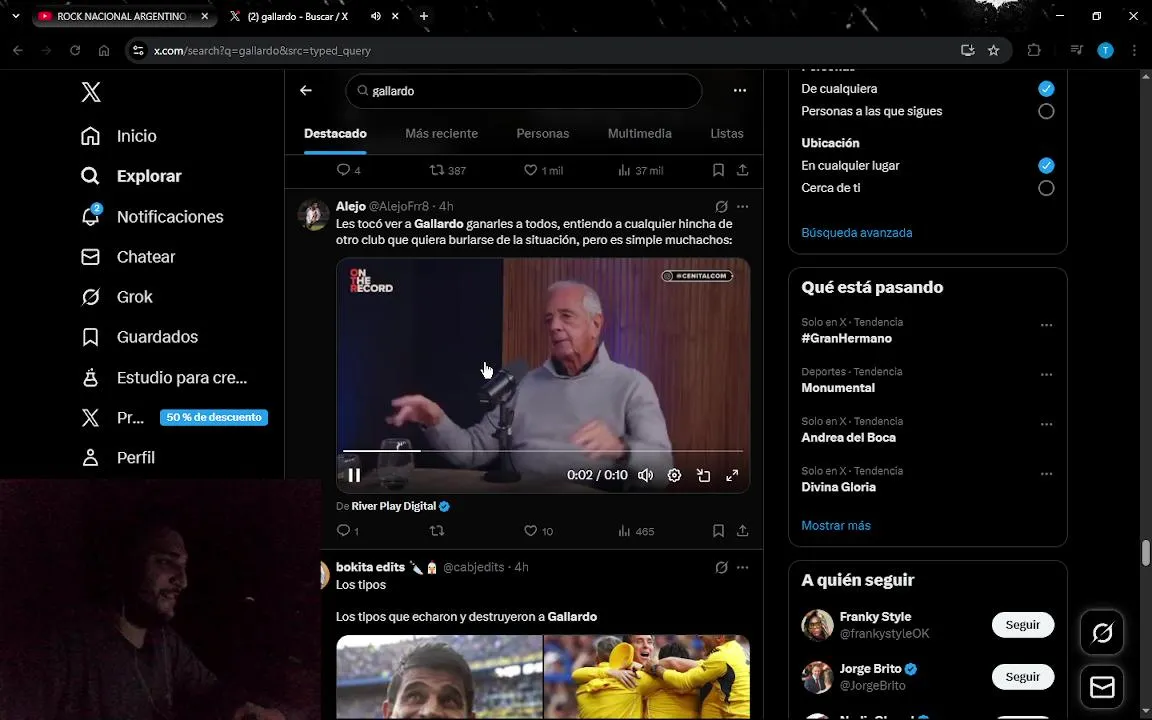
Task: Toggle picture-in-picture for the video
Action: click(703, 475)
